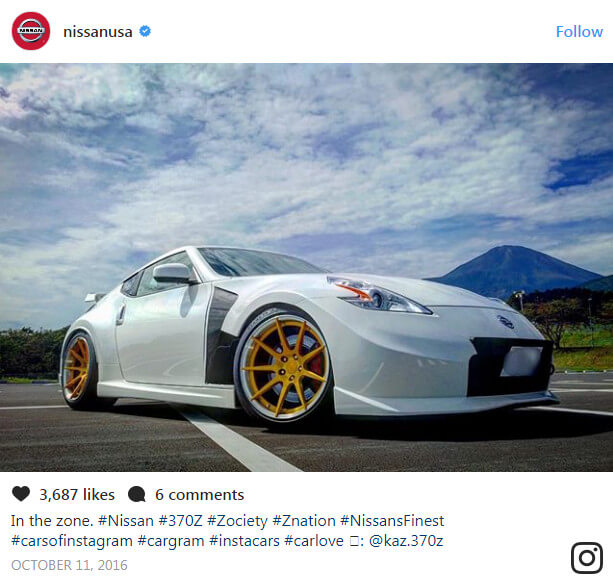This screenshot has width=613, height=582.
Task: Click the nissanusa username
Action: tap(98, 32)
